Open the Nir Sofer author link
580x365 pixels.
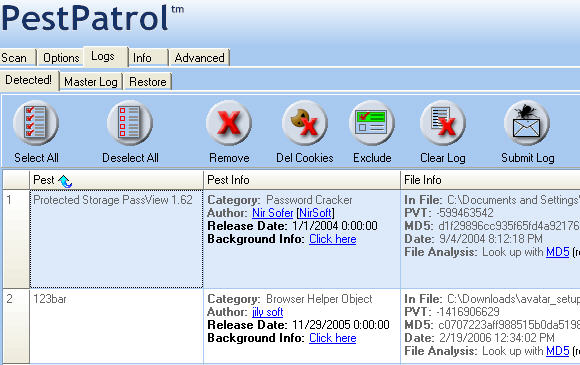(273, 213)
